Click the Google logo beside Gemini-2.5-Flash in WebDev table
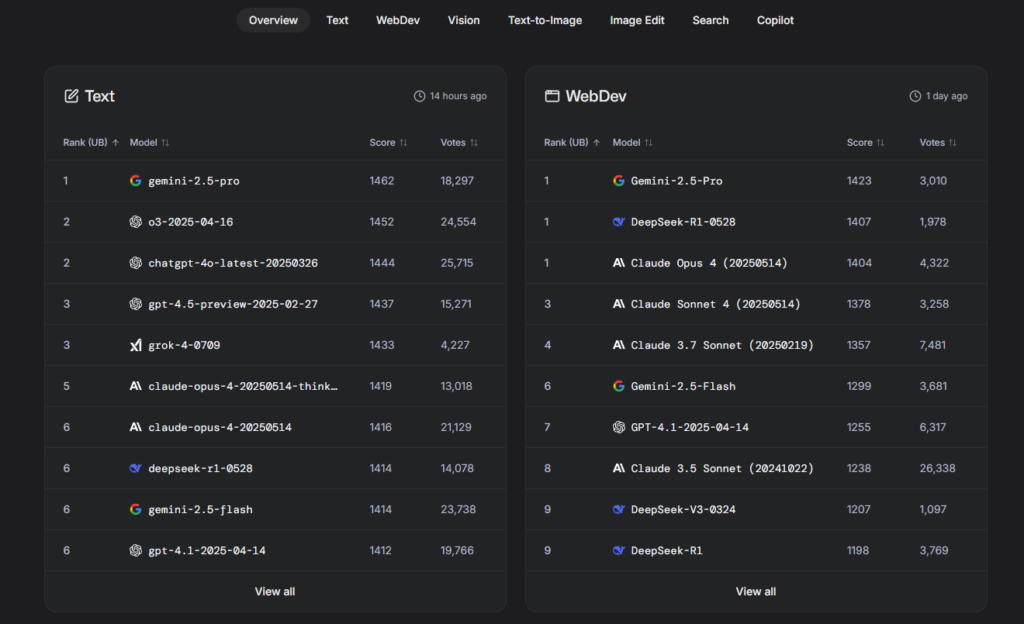1024x624 pixels. (618, 386)
